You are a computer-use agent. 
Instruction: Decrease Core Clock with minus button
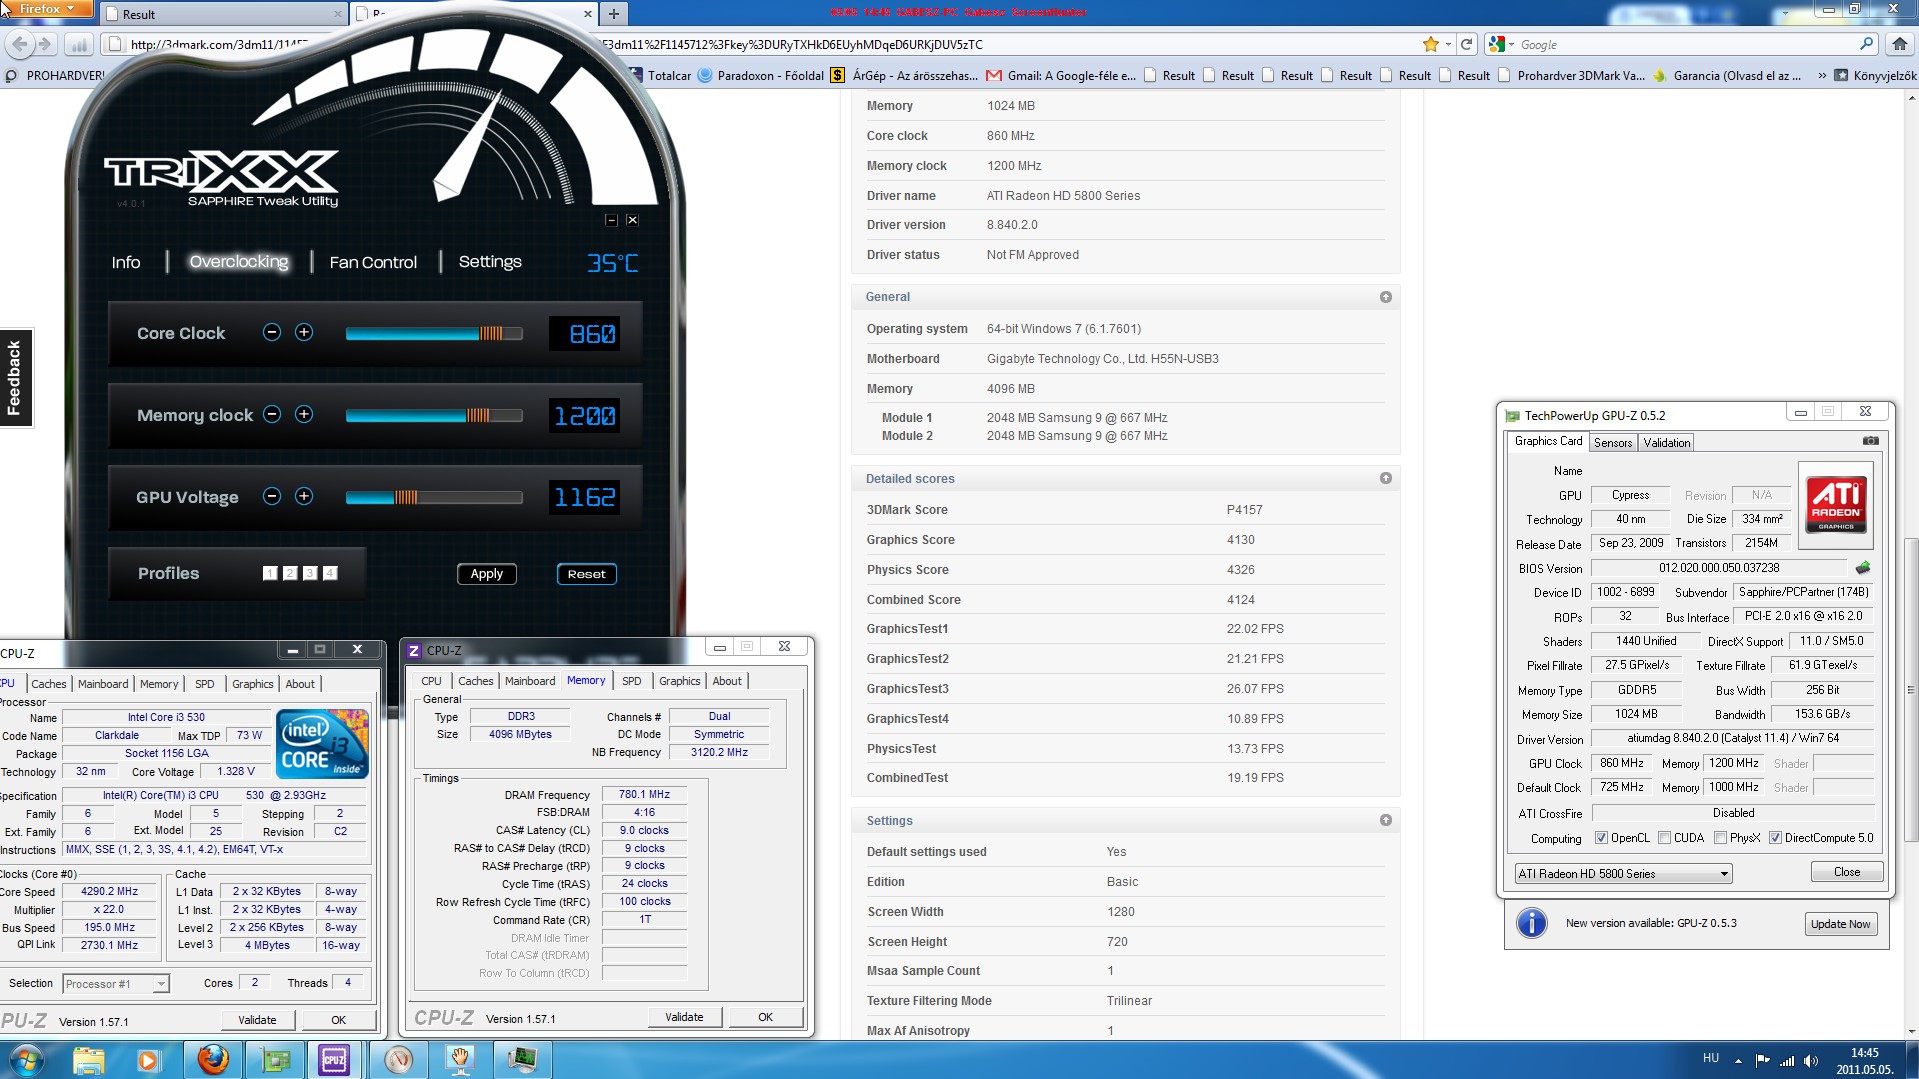272,333
